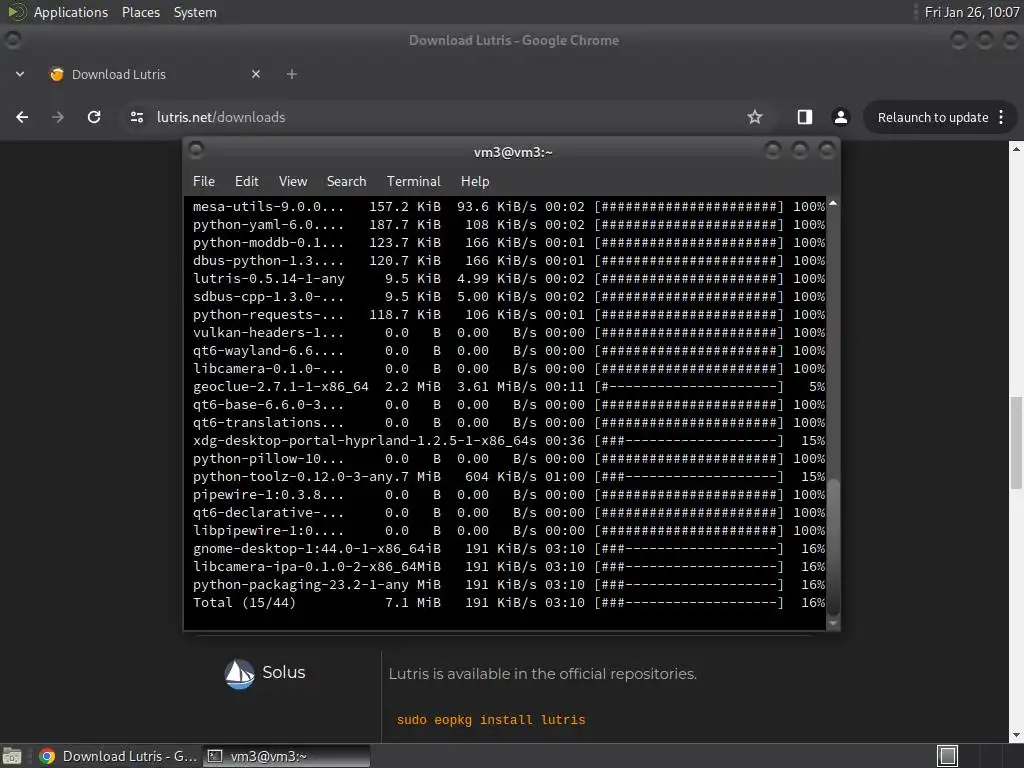
Task: Open the Places menu
Action: click(x=141, y=12)
